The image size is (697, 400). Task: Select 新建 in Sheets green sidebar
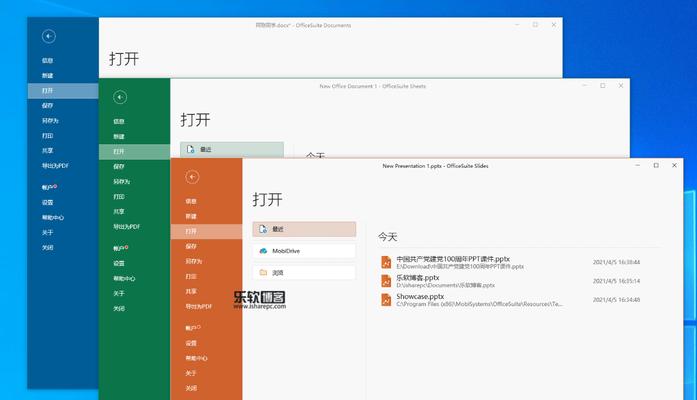coord(119,136)
